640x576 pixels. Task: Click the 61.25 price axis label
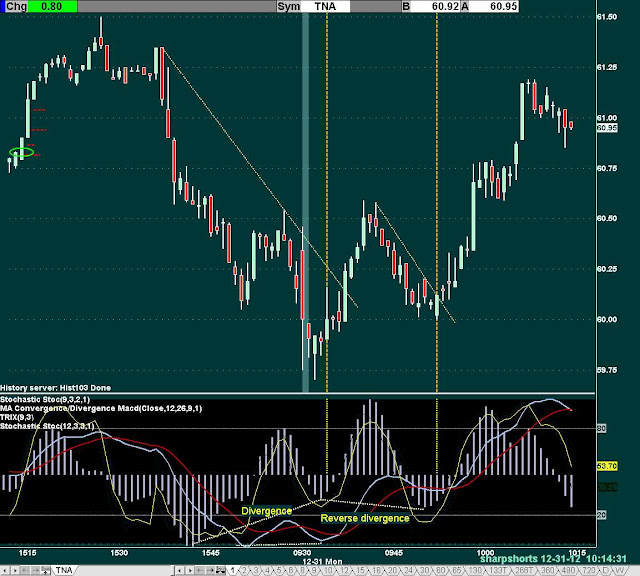click(607, 67)
